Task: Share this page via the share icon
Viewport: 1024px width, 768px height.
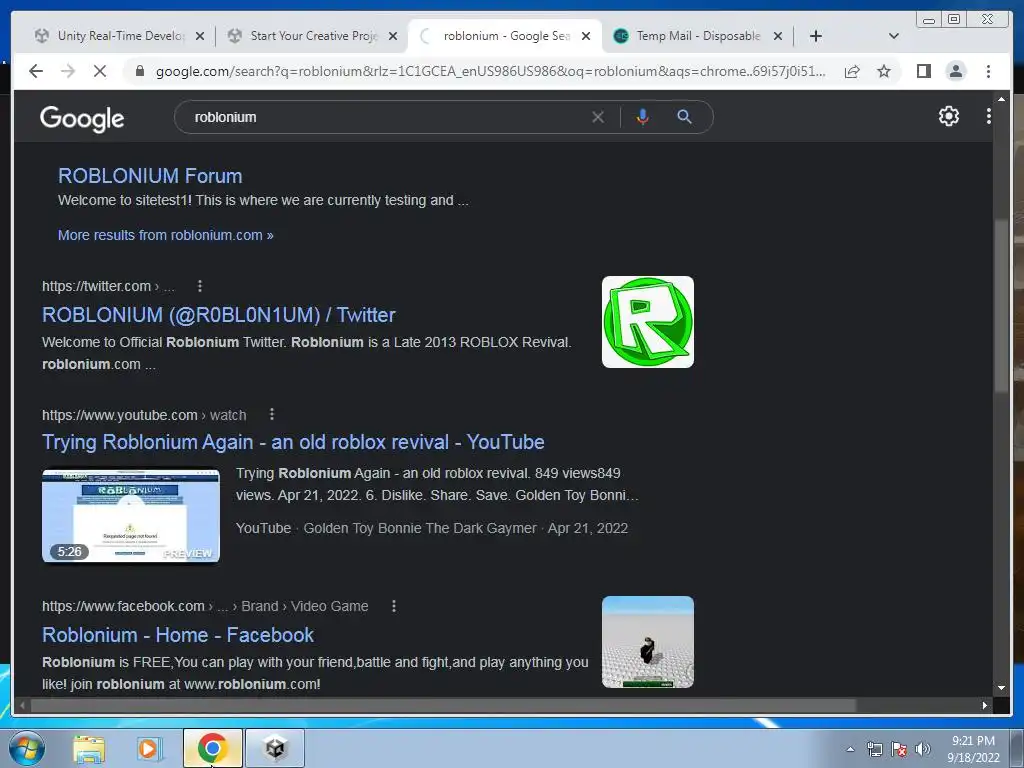Action: pyautogui.click(x=852, y=71)
